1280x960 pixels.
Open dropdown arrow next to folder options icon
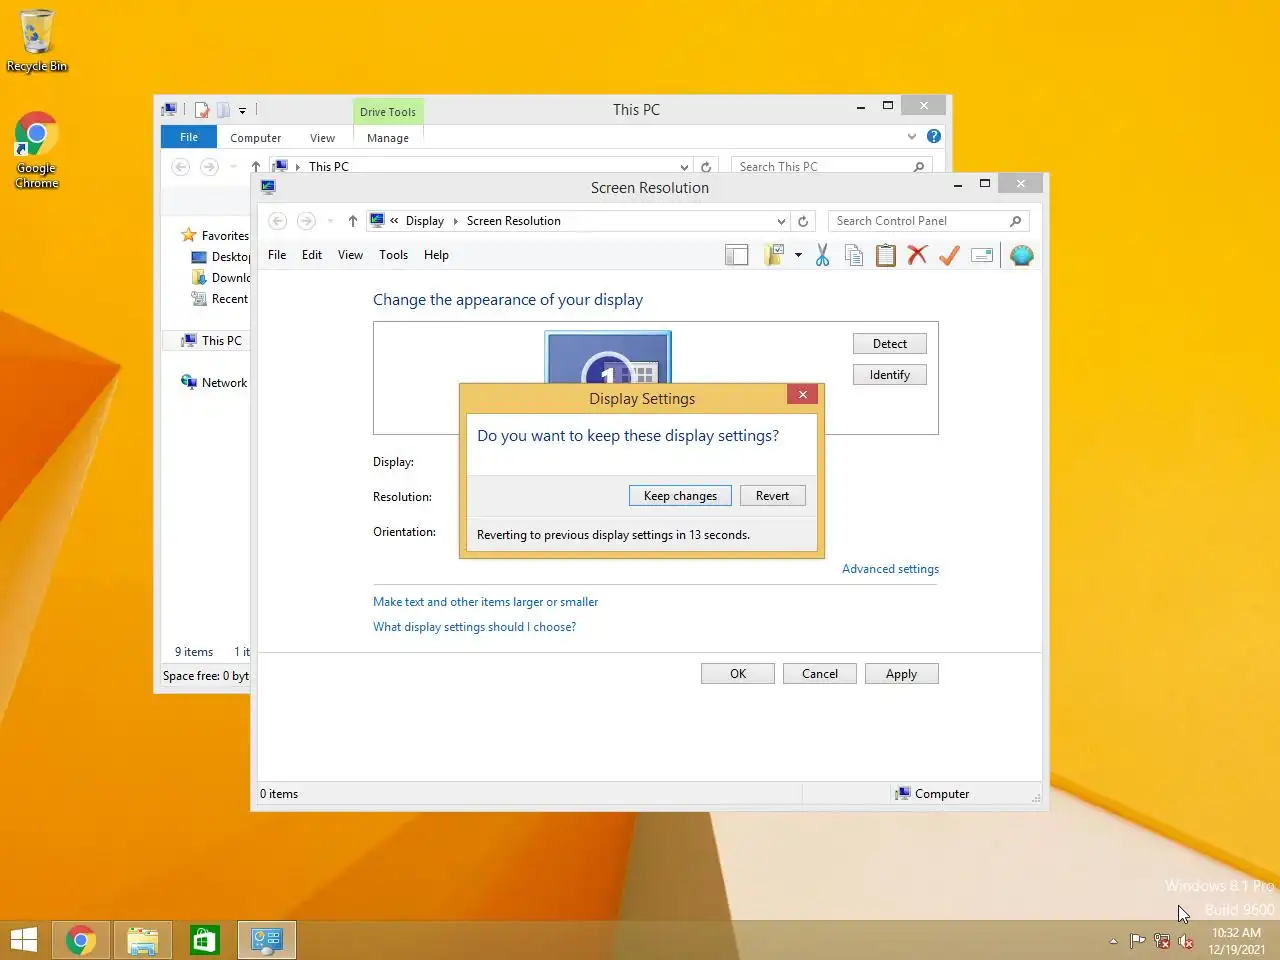[x=798, y=256]
